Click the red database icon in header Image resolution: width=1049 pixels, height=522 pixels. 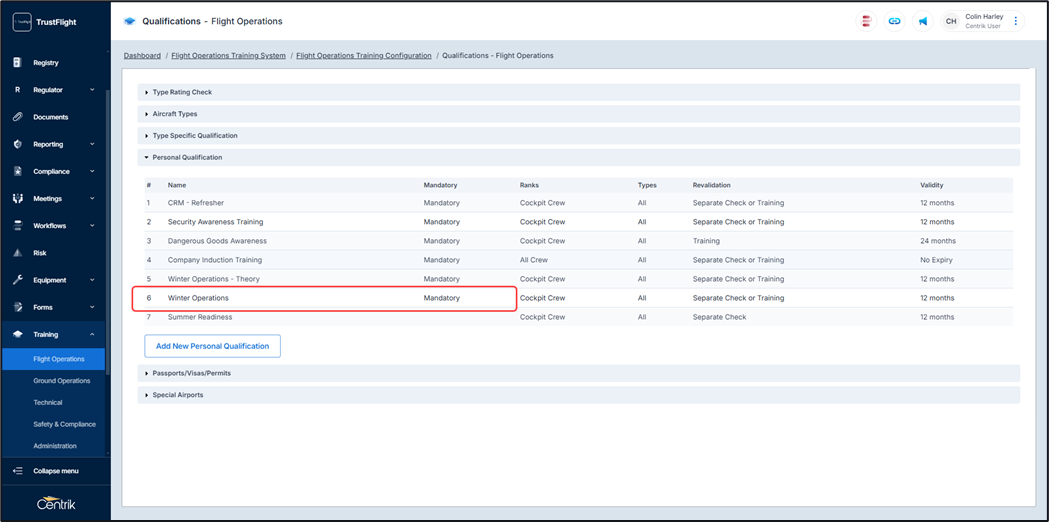pos(866,21)
